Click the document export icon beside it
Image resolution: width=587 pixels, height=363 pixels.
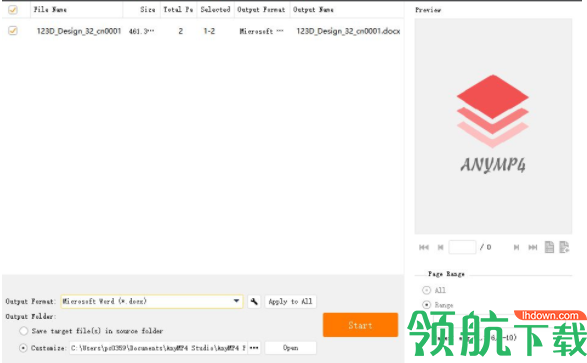(564, 247)
